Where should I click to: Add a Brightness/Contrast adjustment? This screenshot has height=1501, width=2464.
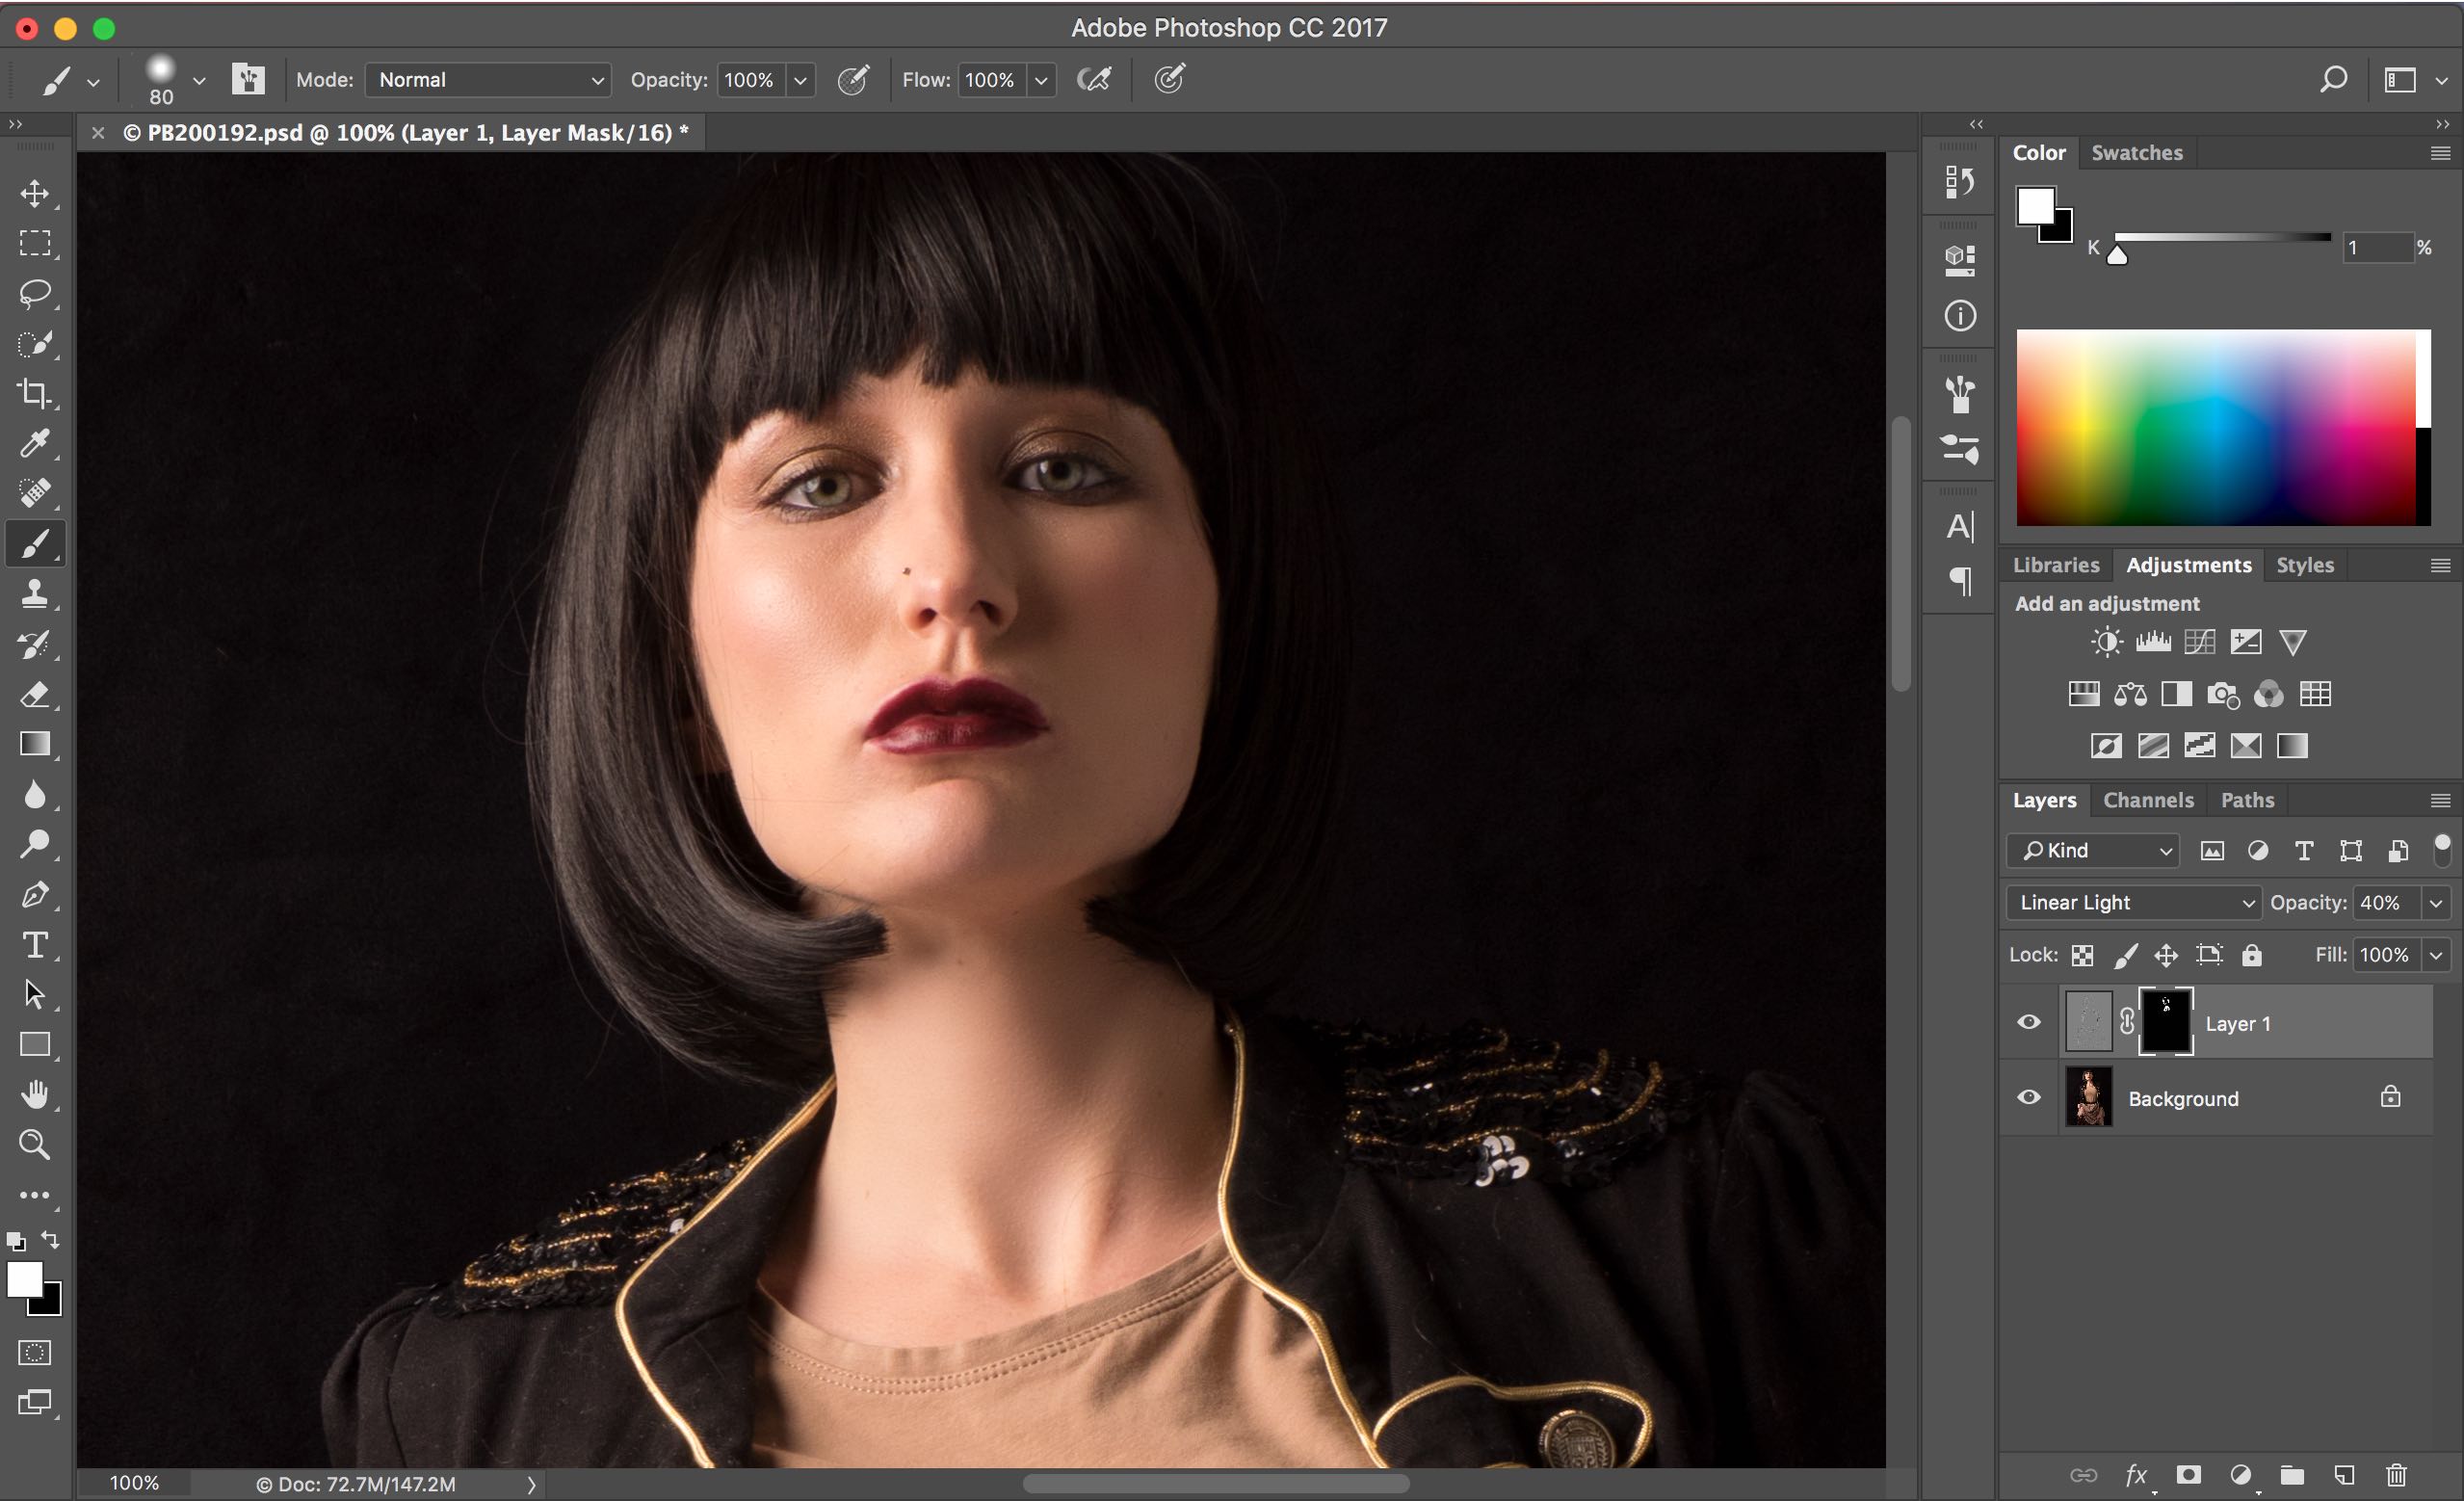point(2105,641)
